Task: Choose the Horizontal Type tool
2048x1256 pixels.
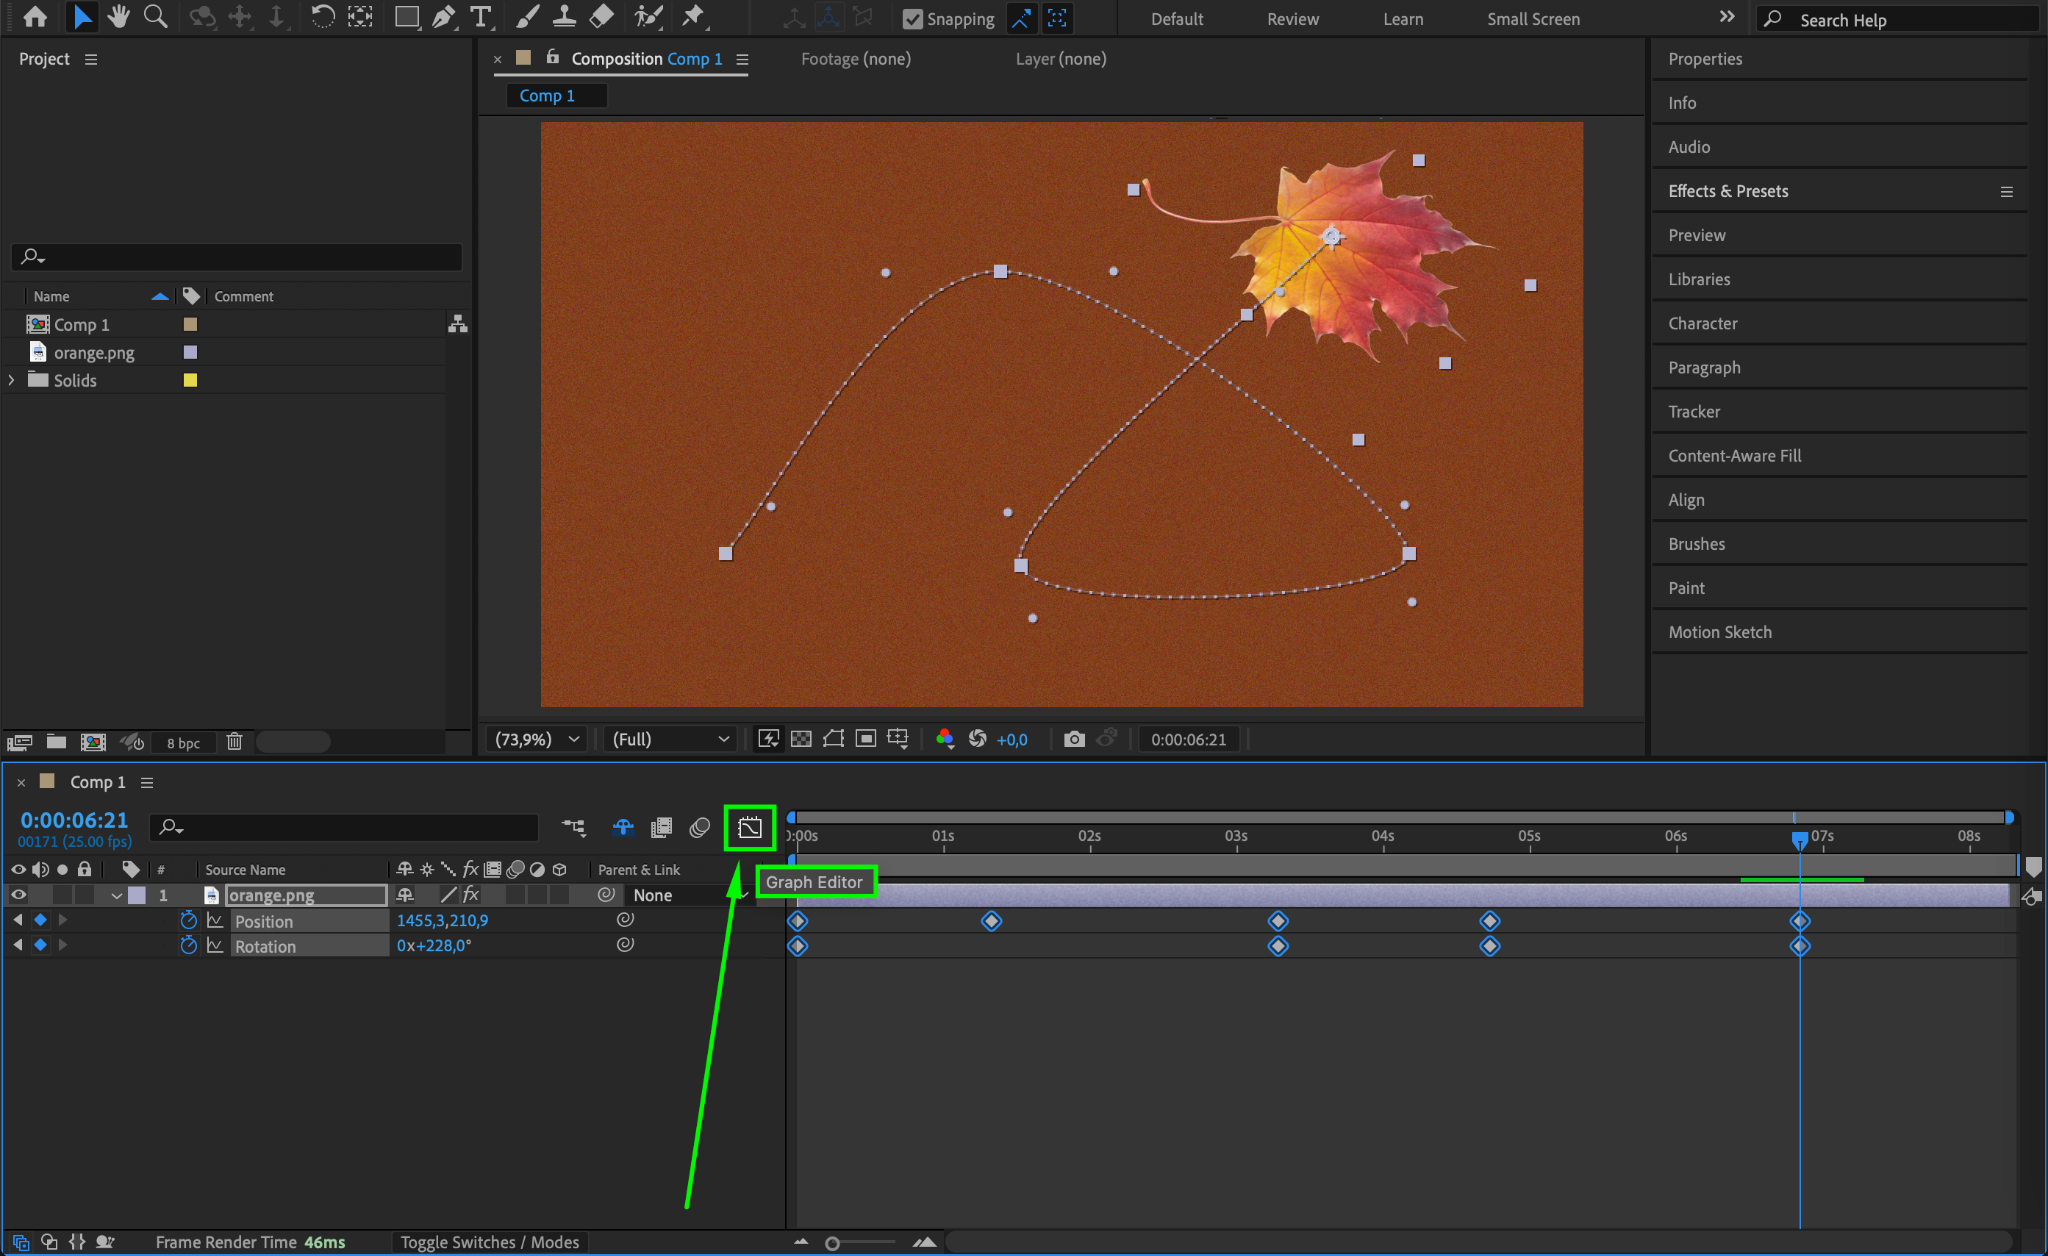Action: (481, 17)
